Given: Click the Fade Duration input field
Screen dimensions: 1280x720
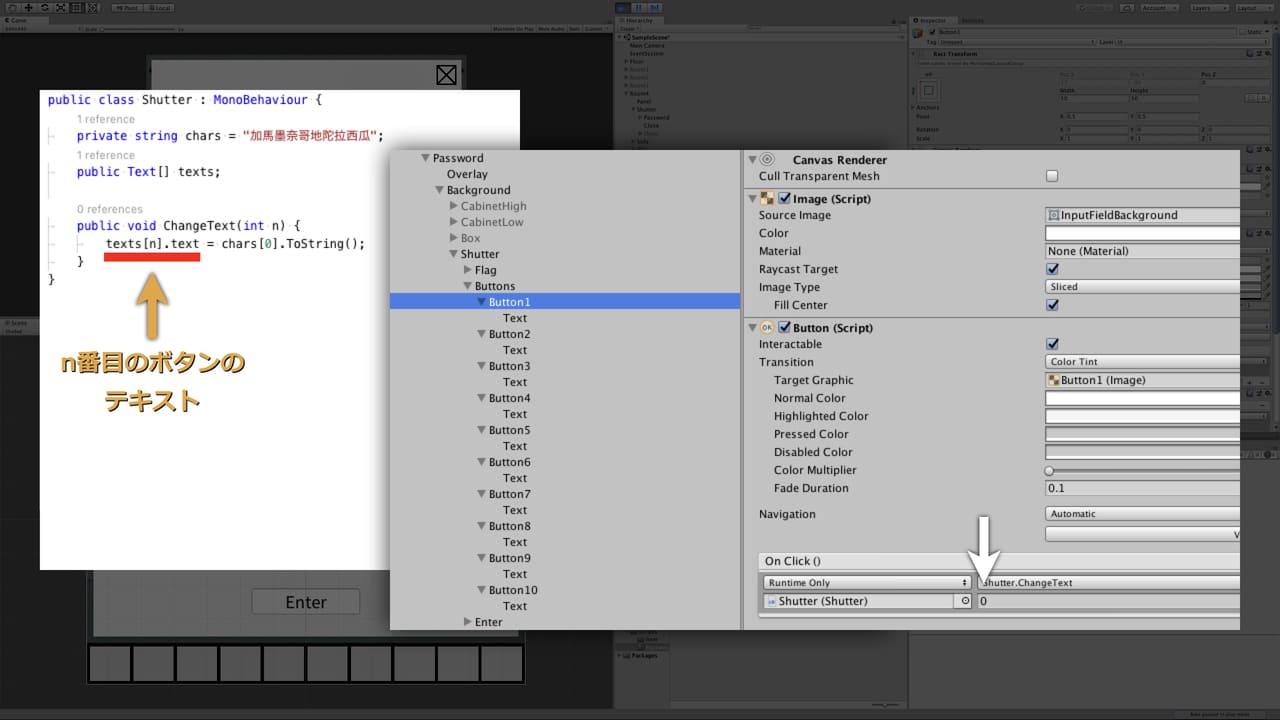Looking at the screenshot, I should tap(1142, 488).
